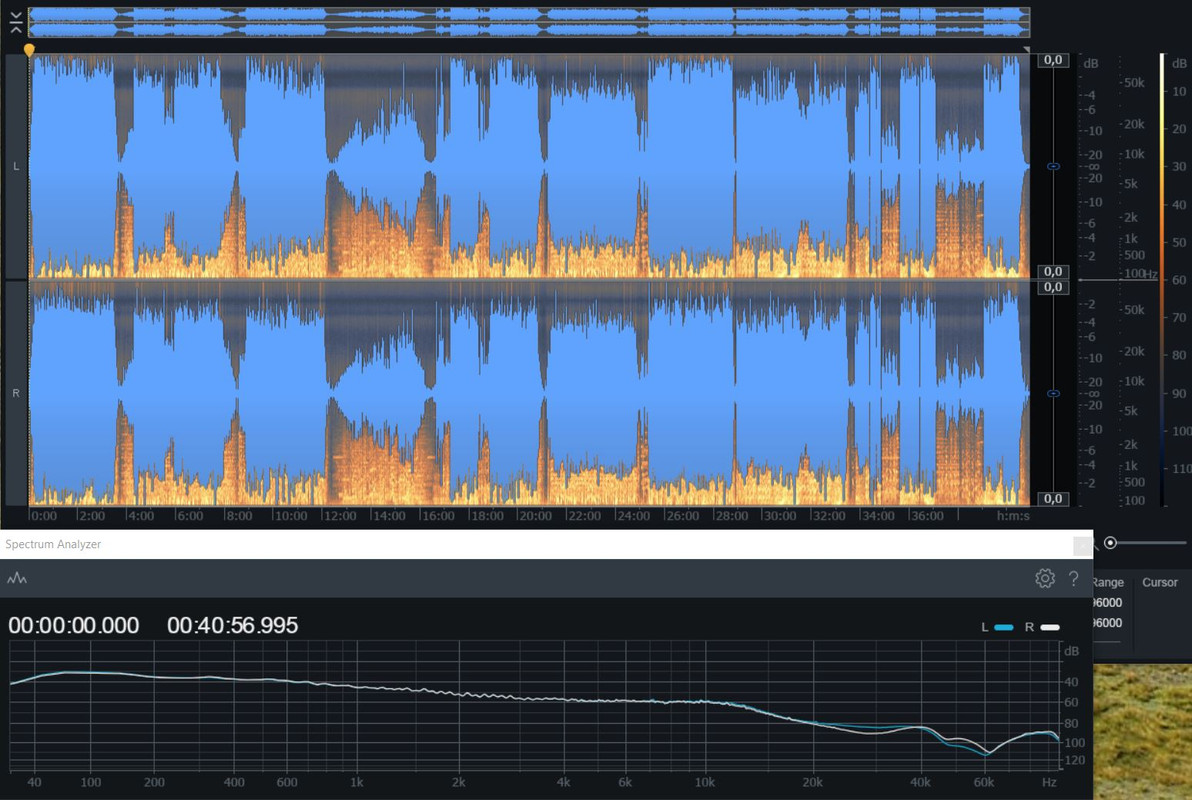Open Spectrum Analyzer settings gear
Screen dimensions: 1192x800
[x=1045, y=579]
